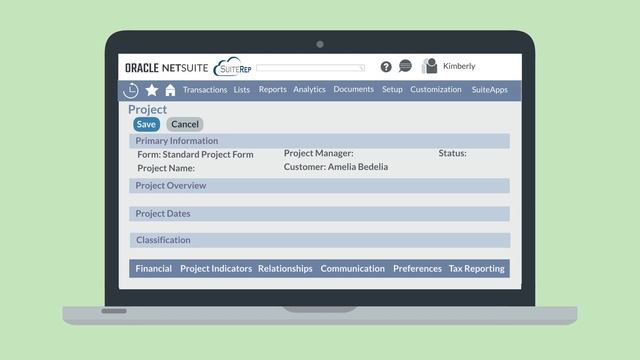Cancel editing the project
Viewport: 640px width, 360px height.
(x=185, y=124)
